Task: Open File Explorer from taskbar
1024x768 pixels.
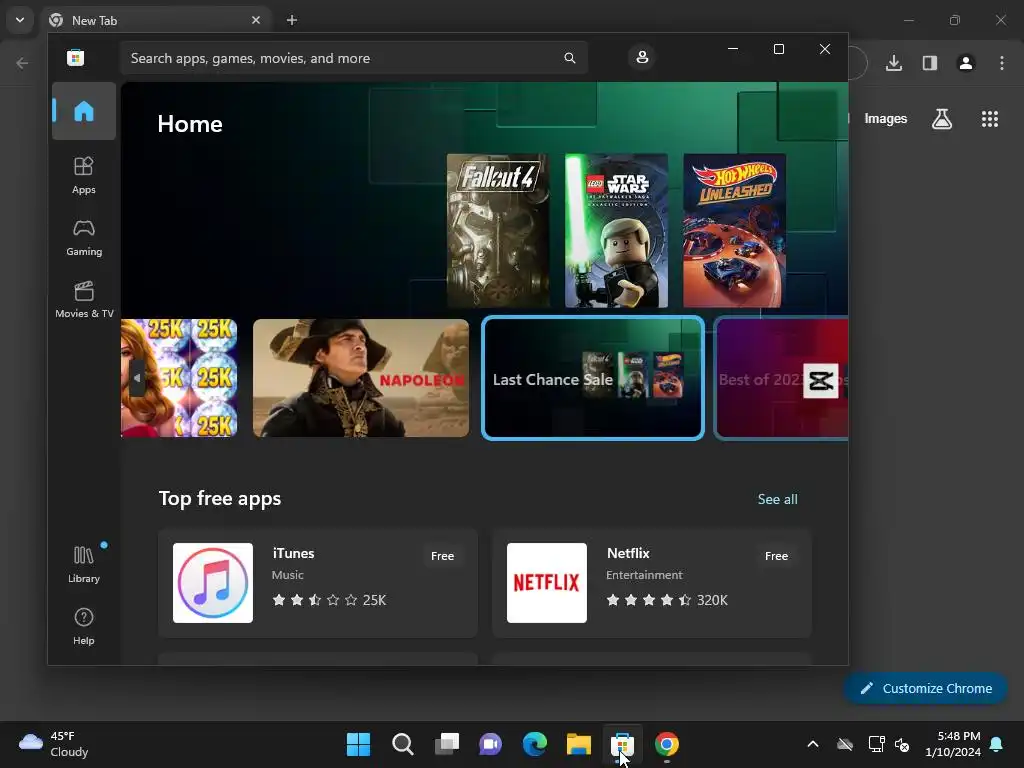Action: (x=579, y=744)
